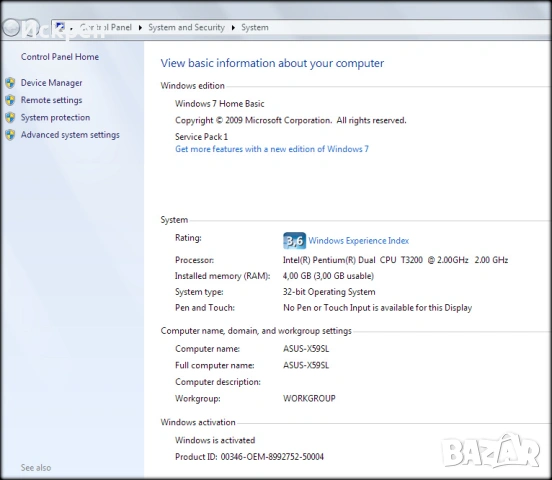This screenshot has height=480, width=552.
Task: Click the Full computer name value ASUS-X59SL
Action: 306,365
